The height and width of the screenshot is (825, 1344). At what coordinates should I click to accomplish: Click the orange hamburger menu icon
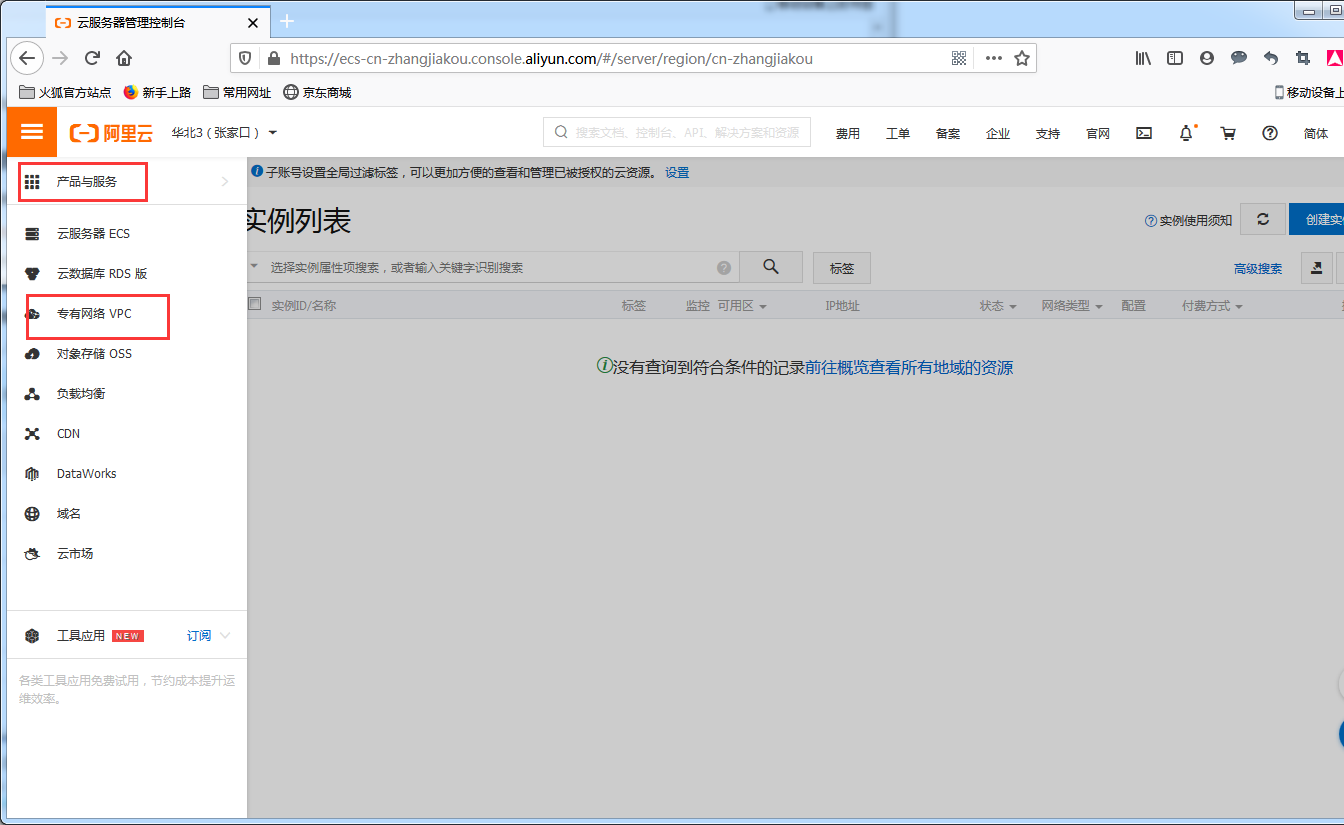32,132
